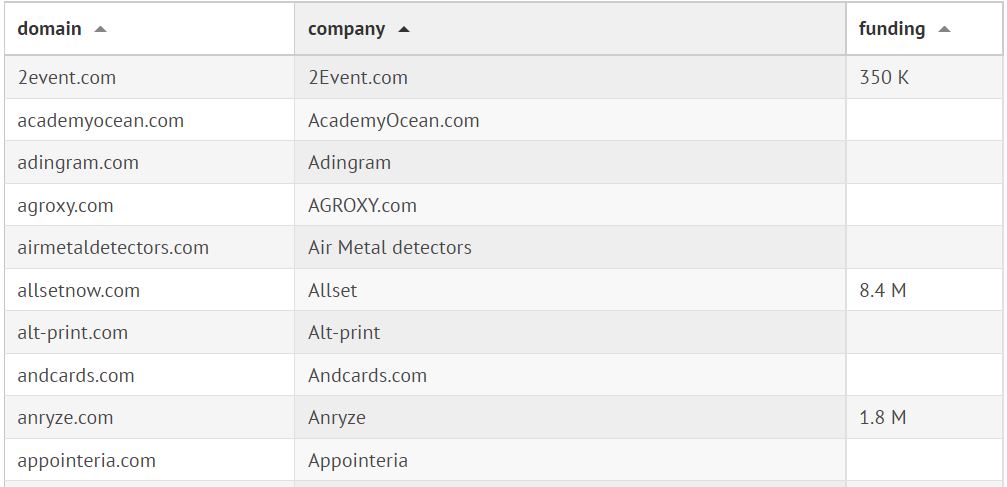This screenshot has width=1007, height=487.
Task: Click the Appointeria company cell
Action: pos(358,460)
